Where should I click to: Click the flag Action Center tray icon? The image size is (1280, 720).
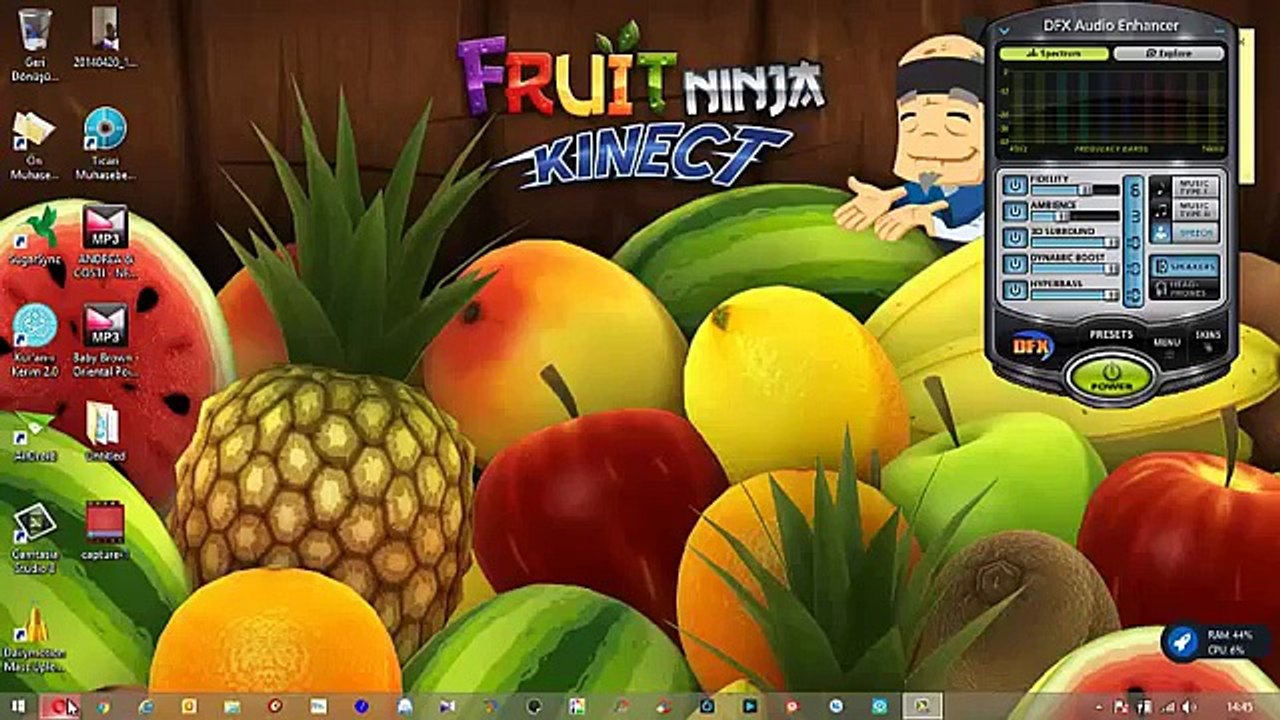(1122, 707)
